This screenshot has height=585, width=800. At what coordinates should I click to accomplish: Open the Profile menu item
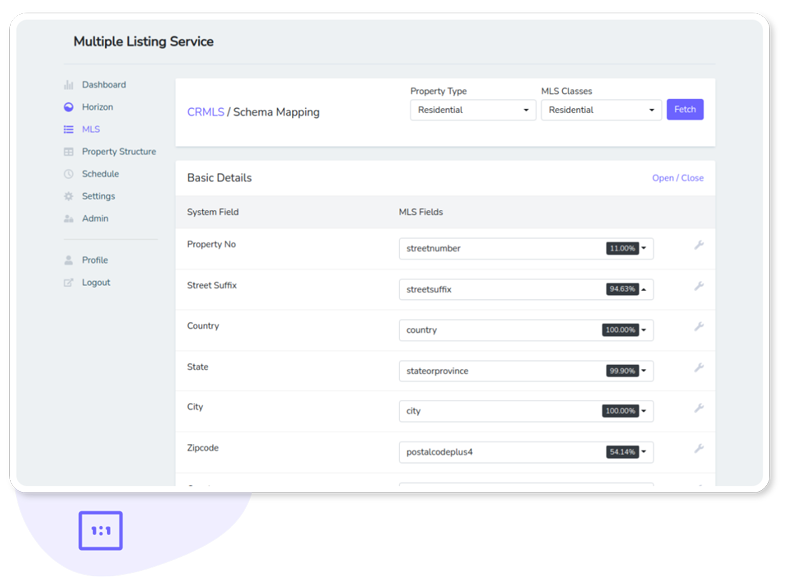94,260
